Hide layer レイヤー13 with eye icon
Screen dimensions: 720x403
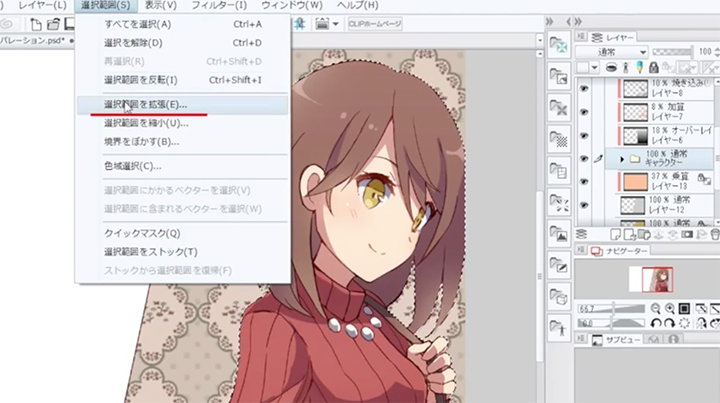point(584,182)
